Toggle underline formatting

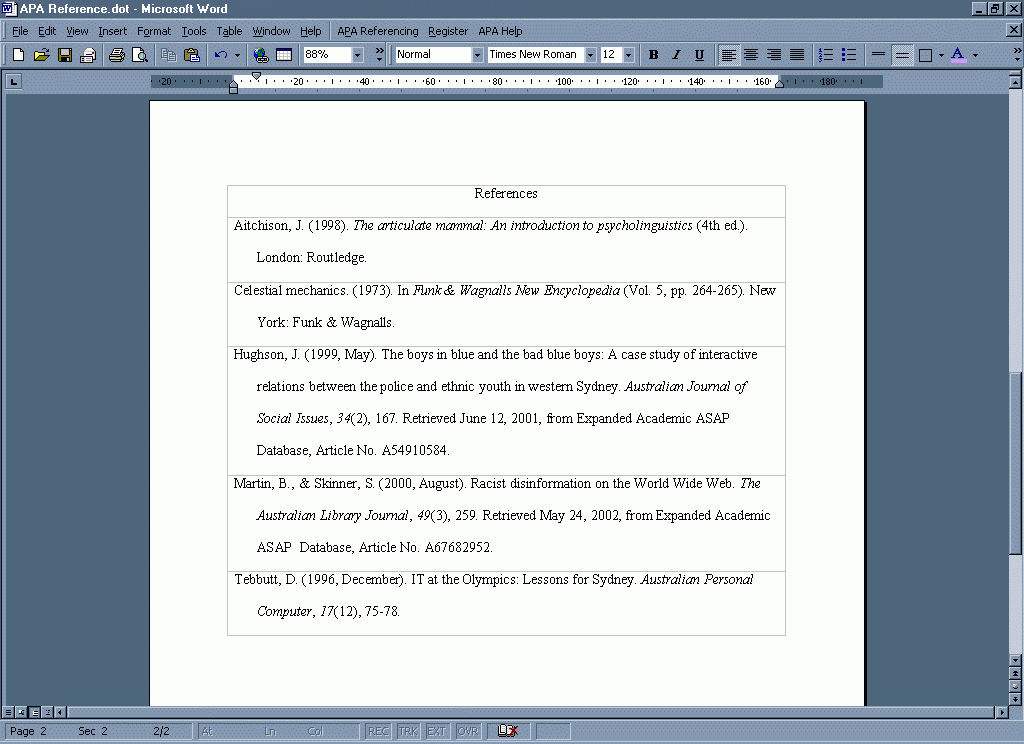699,55
